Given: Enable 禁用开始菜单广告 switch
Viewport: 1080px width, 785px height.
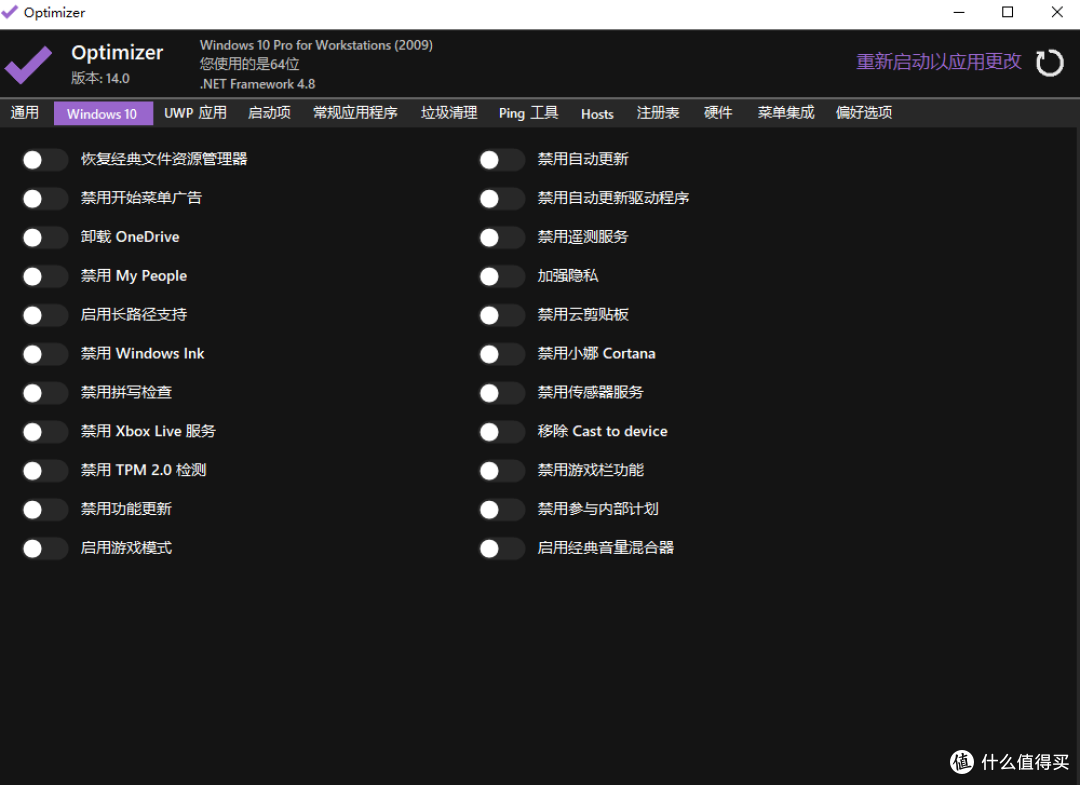Looking at the screenshot, I should (45, 199).
